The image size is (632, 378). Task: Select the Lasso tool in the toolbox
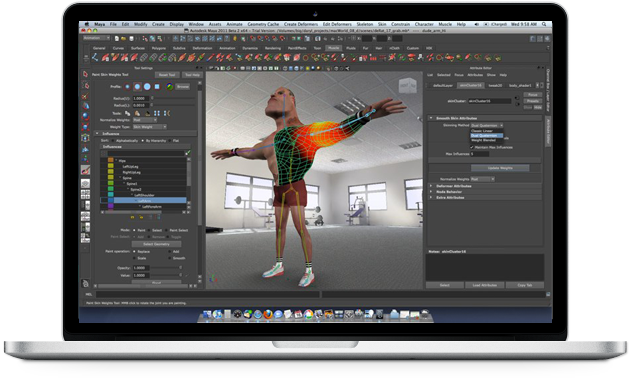point(85,85)
